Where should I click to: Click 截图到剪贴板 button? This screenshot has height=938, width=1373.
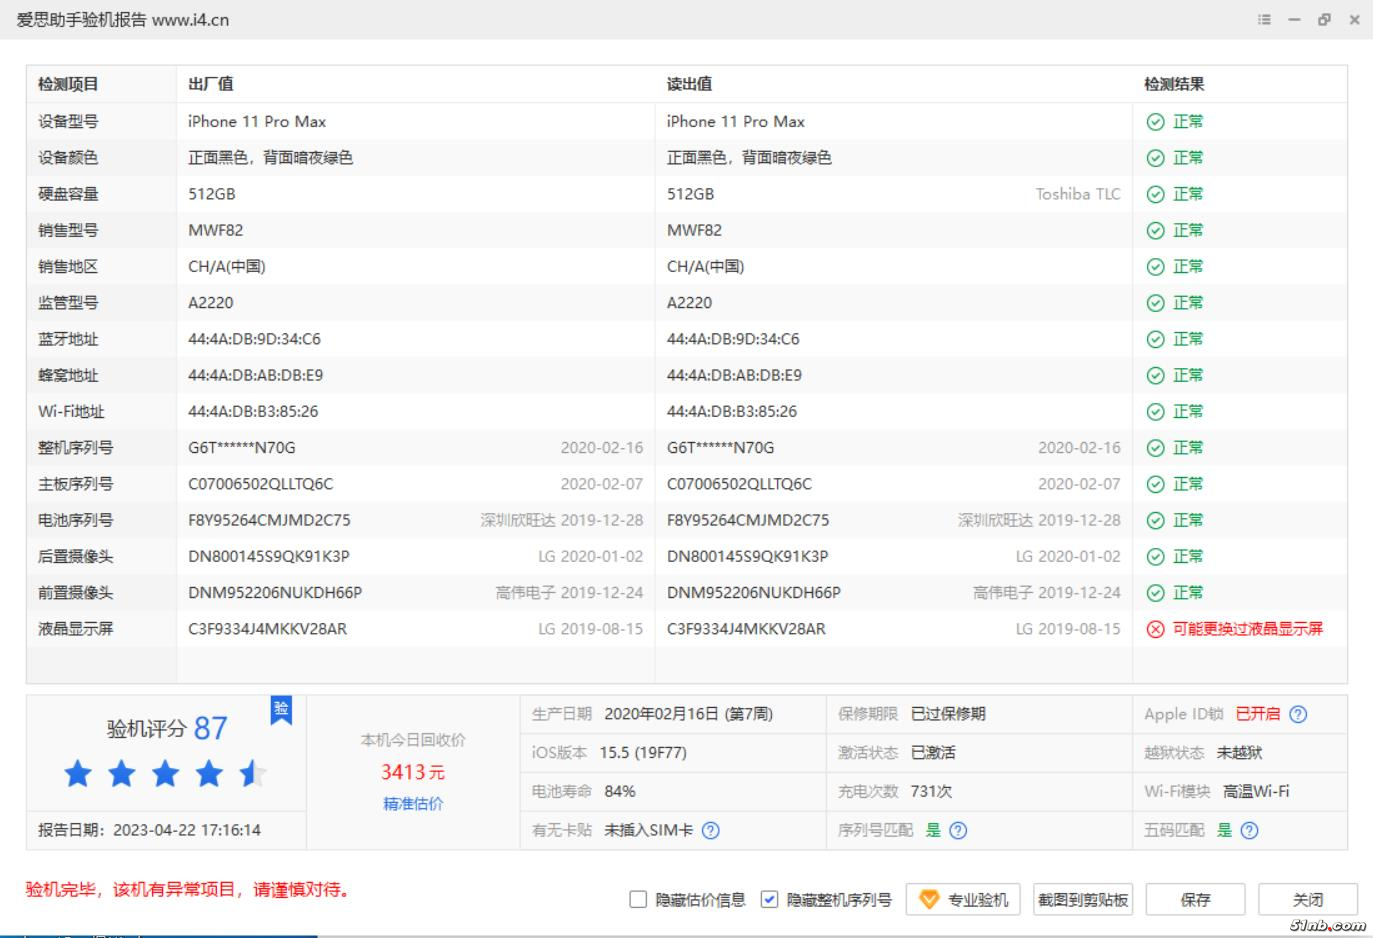(x=1083, y=899)
